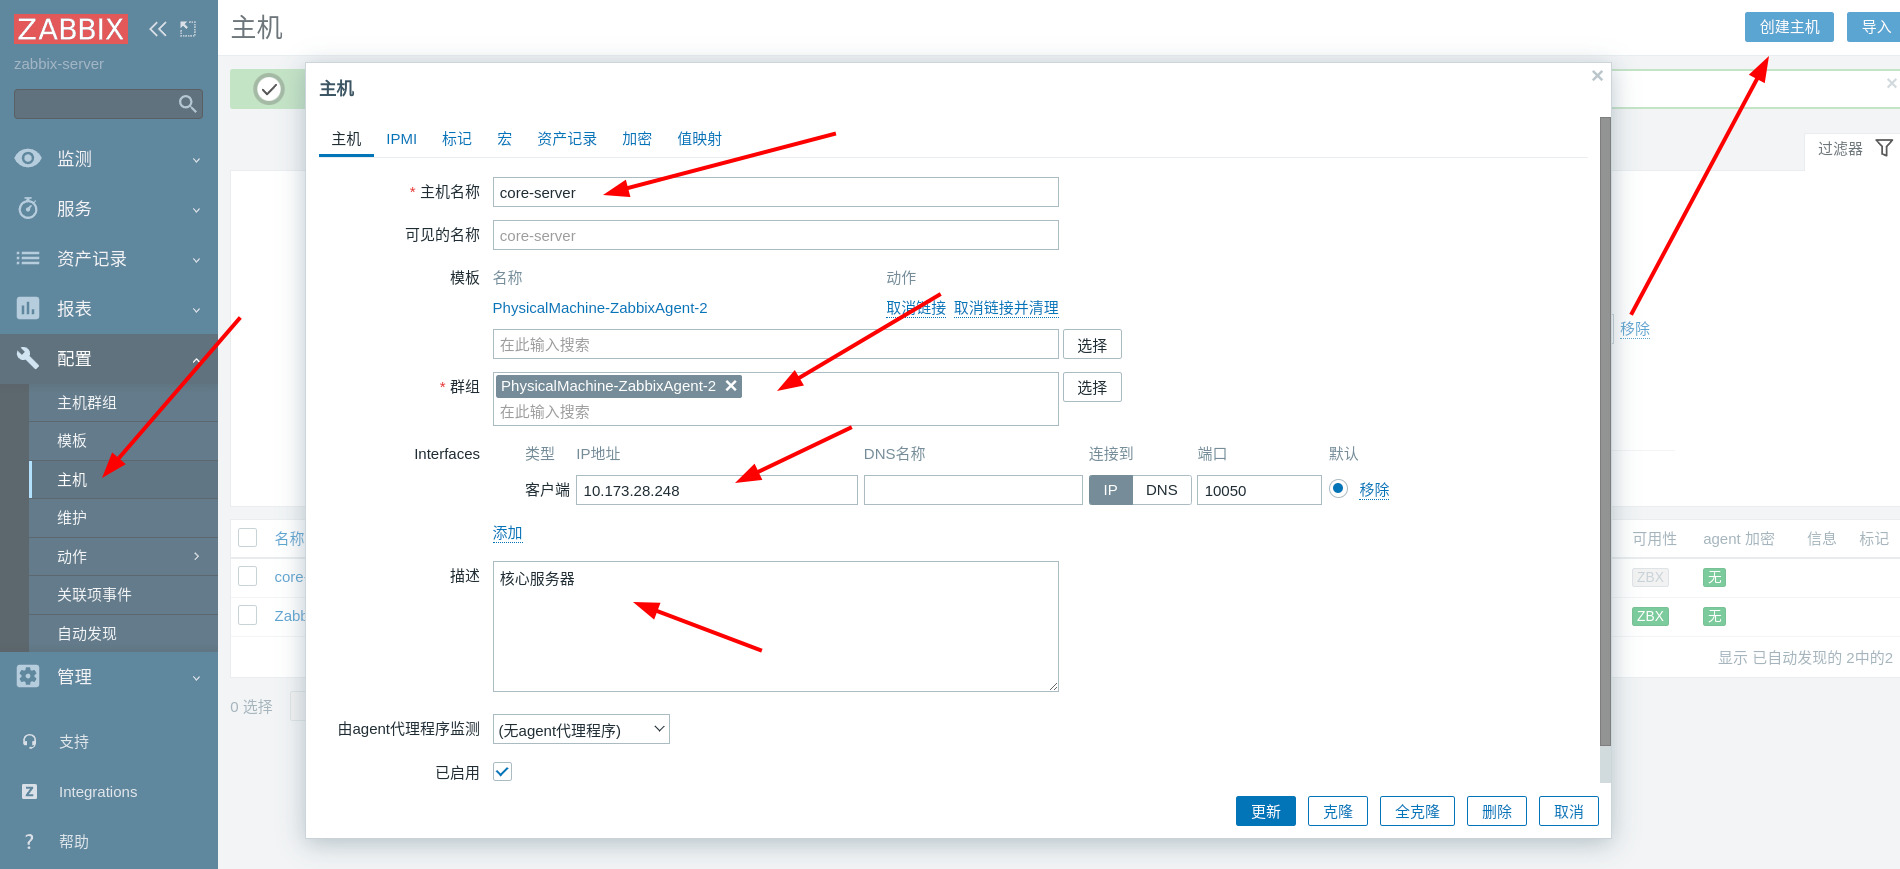Switch to the 值映射 tab
The height and width of the screenshot is (869, 1900).
(x=700, y=139)
